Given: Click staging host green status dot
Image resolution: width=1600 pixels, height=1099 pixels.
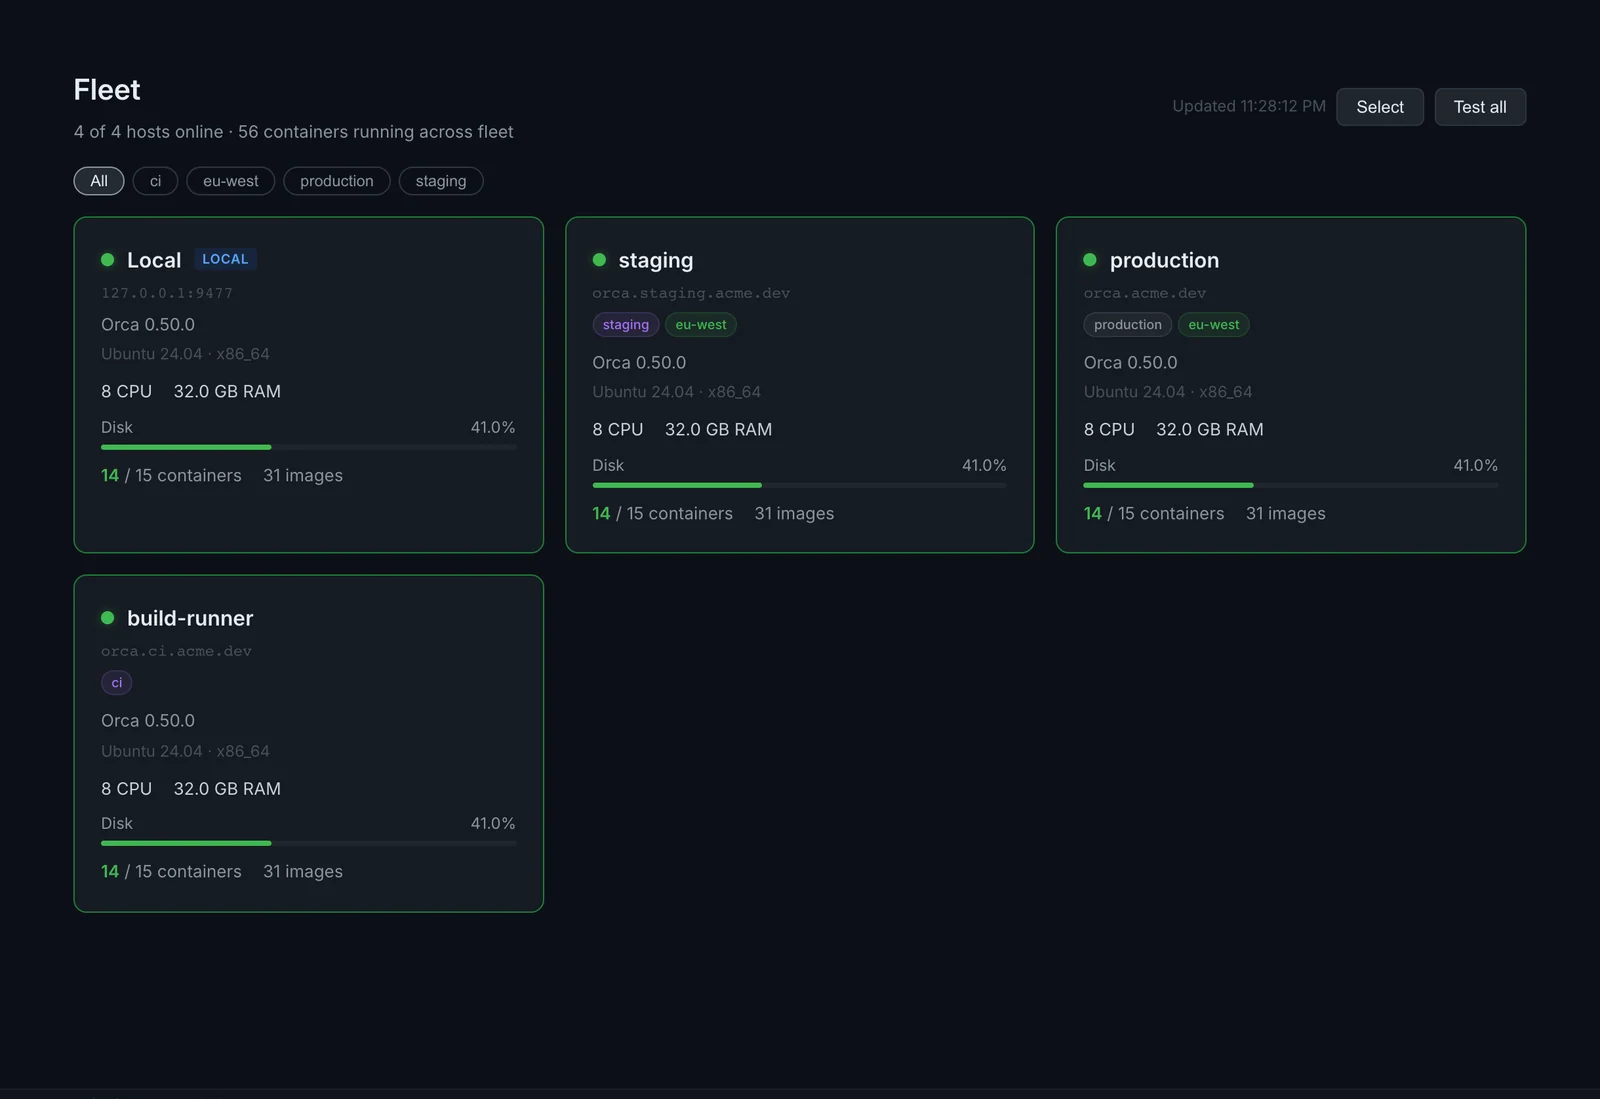Looking at the screenshot, I should point(599,260).
